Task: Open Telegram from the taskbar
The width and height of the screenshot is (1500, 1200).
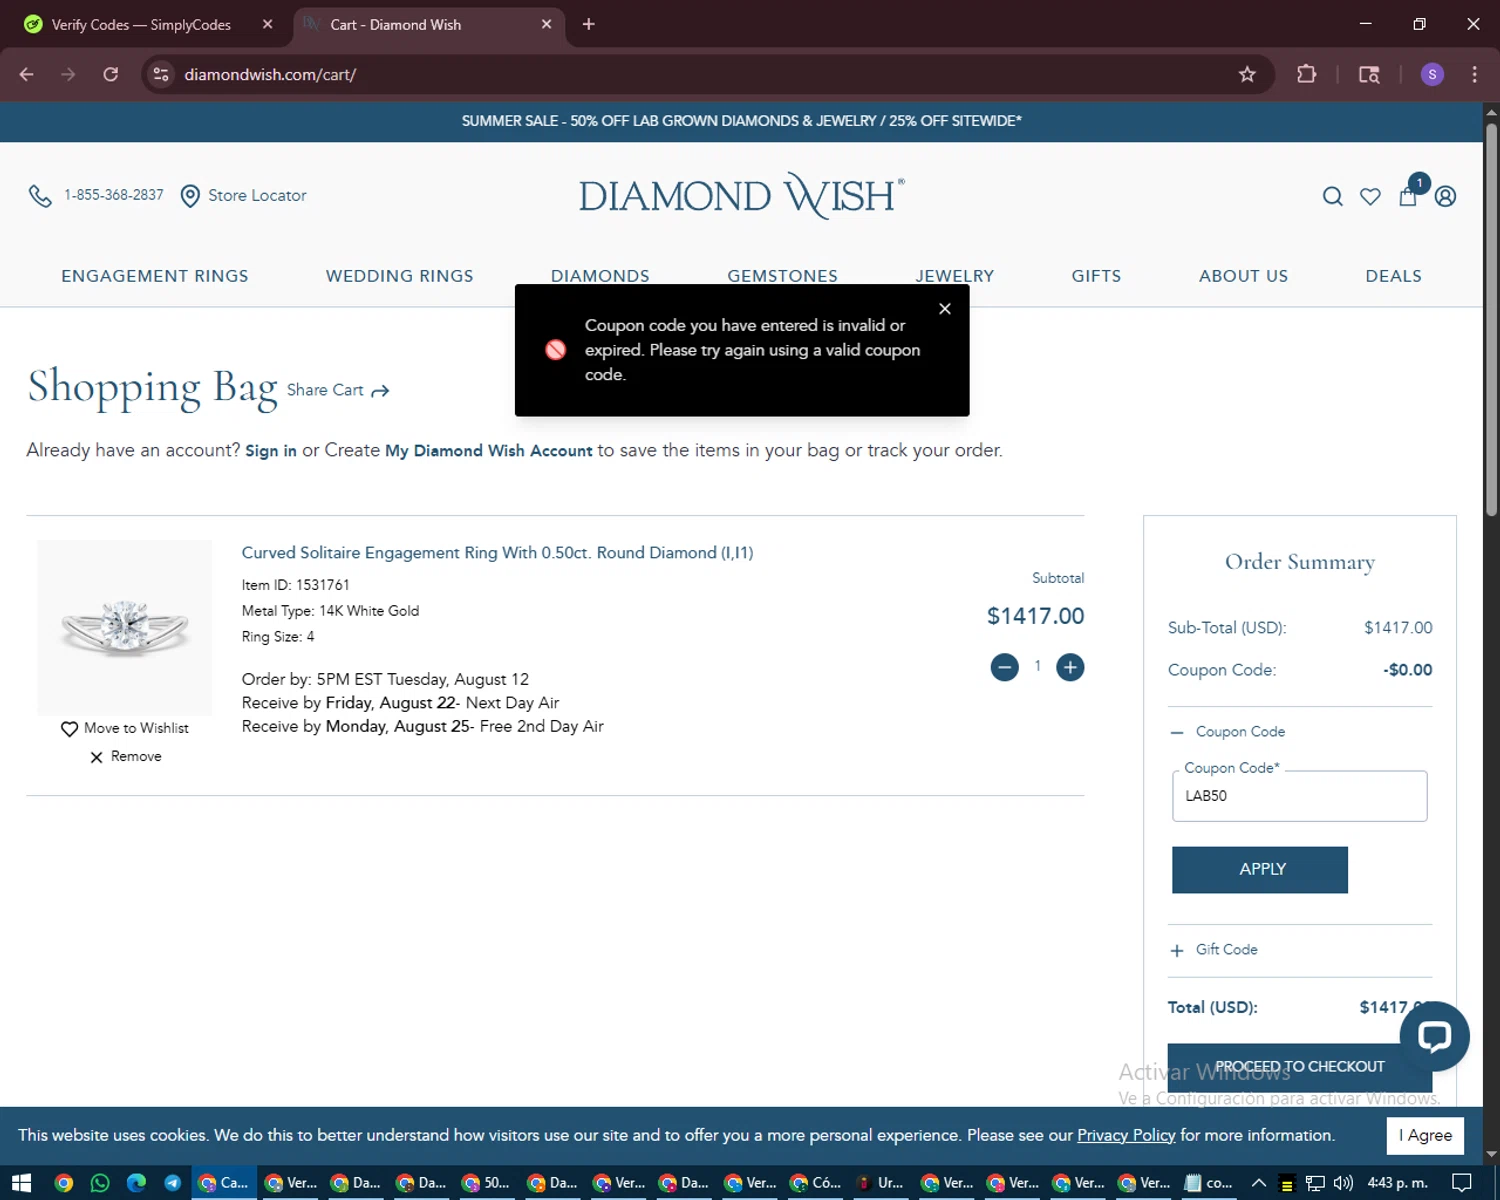Action: [x=172, y=1183]
